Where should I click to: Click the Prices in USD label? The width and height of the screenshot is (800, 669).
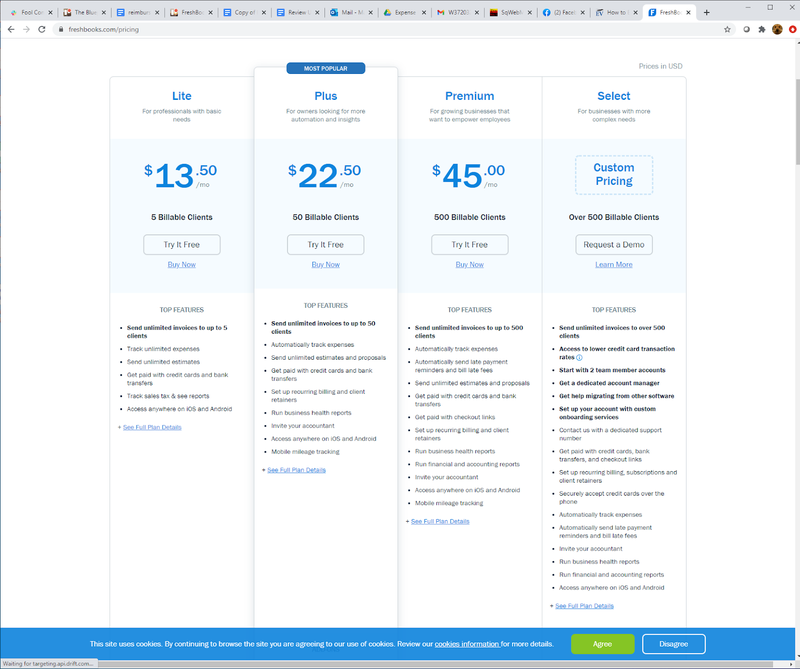click(x=660, y=66)
